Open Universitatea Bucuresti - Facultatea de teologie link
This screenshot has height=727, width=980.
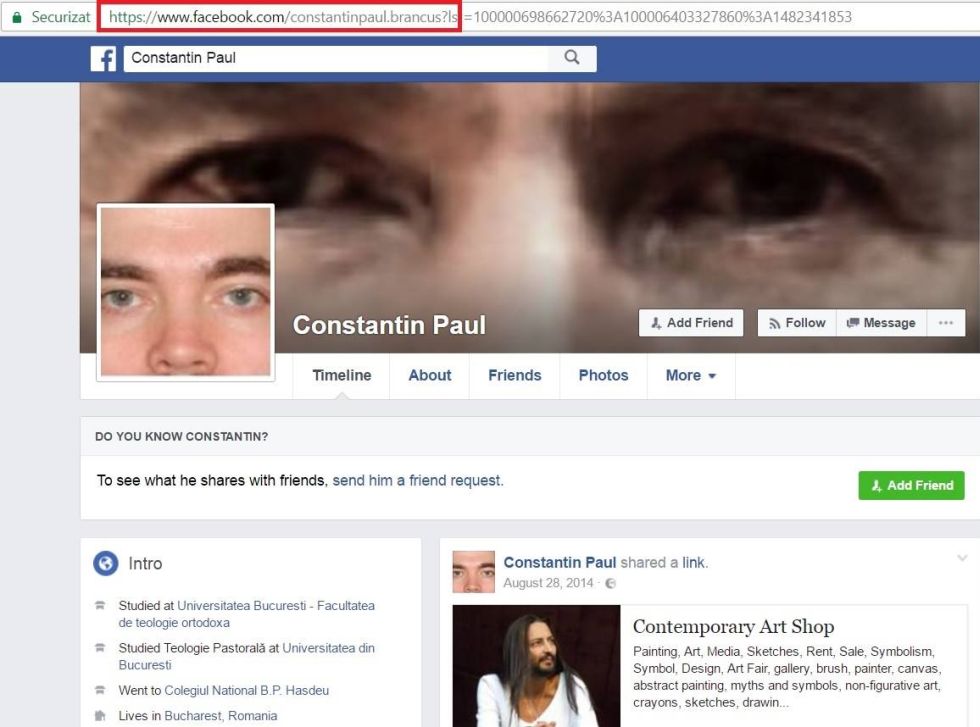point(246,614)
